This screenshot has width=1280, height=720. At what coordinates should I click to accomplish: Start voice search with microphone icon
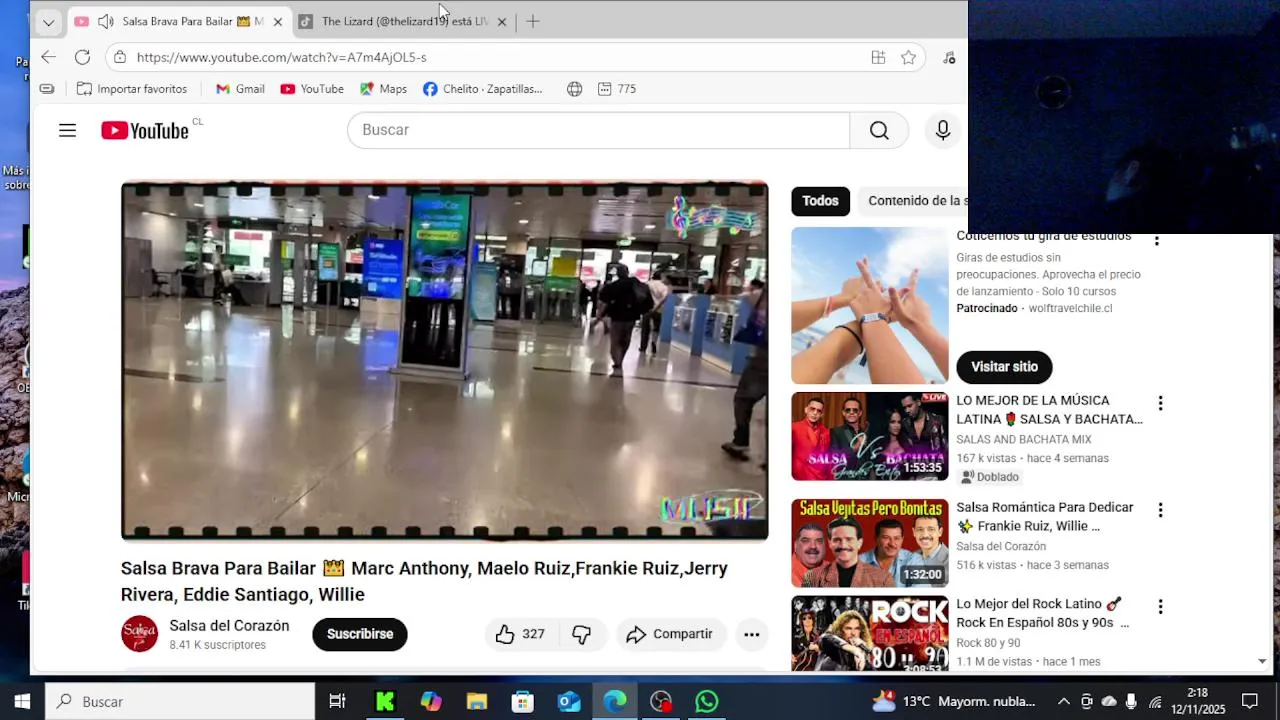[942, 130]
